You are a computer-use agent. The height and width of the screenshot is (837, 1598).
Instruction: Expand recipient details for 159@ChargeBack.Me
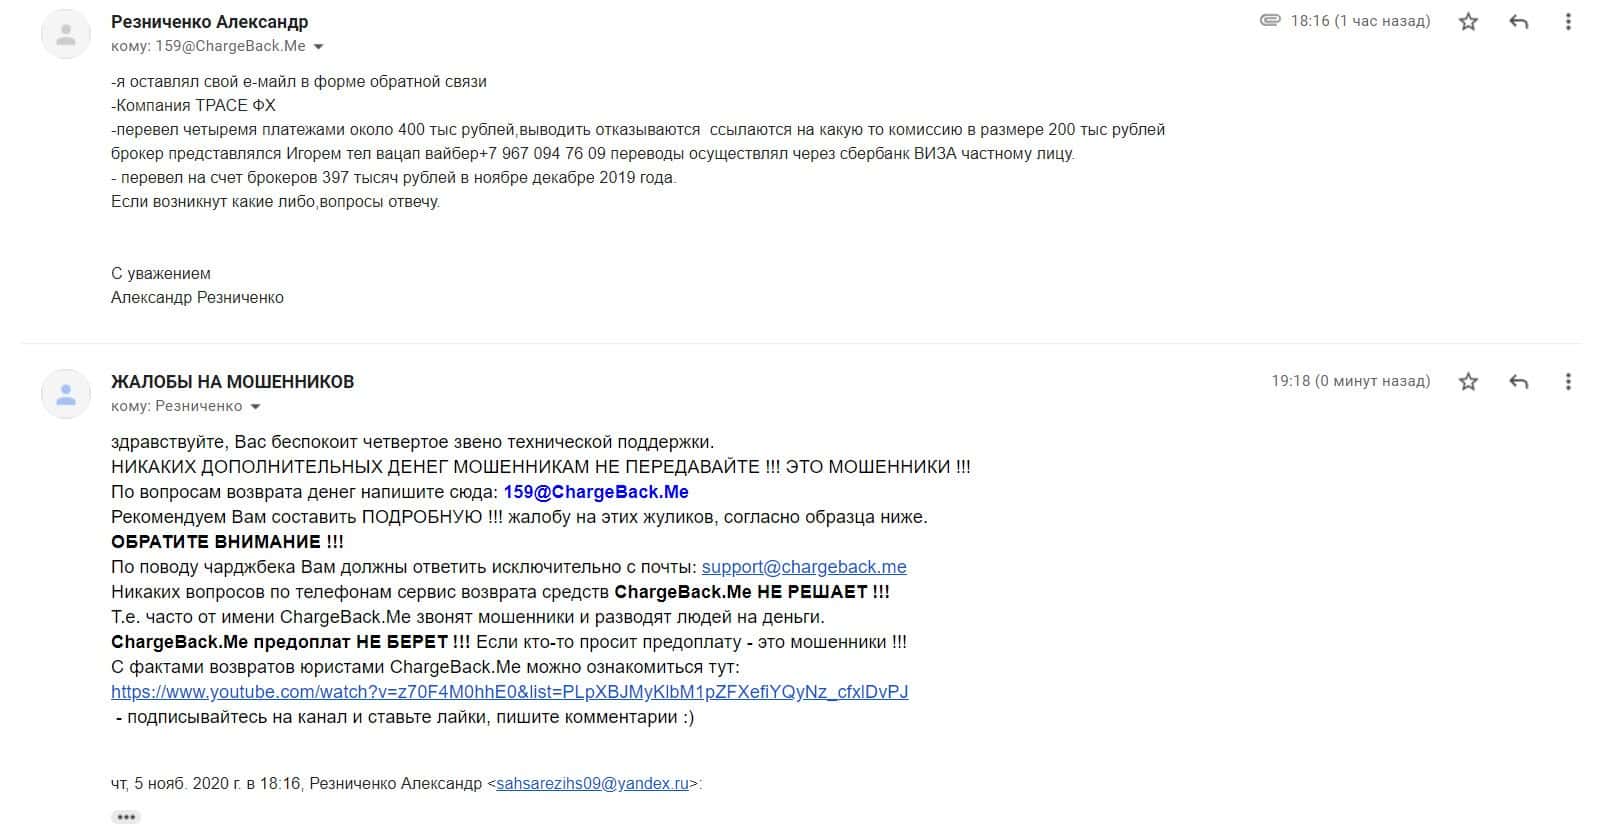point(319,46)
